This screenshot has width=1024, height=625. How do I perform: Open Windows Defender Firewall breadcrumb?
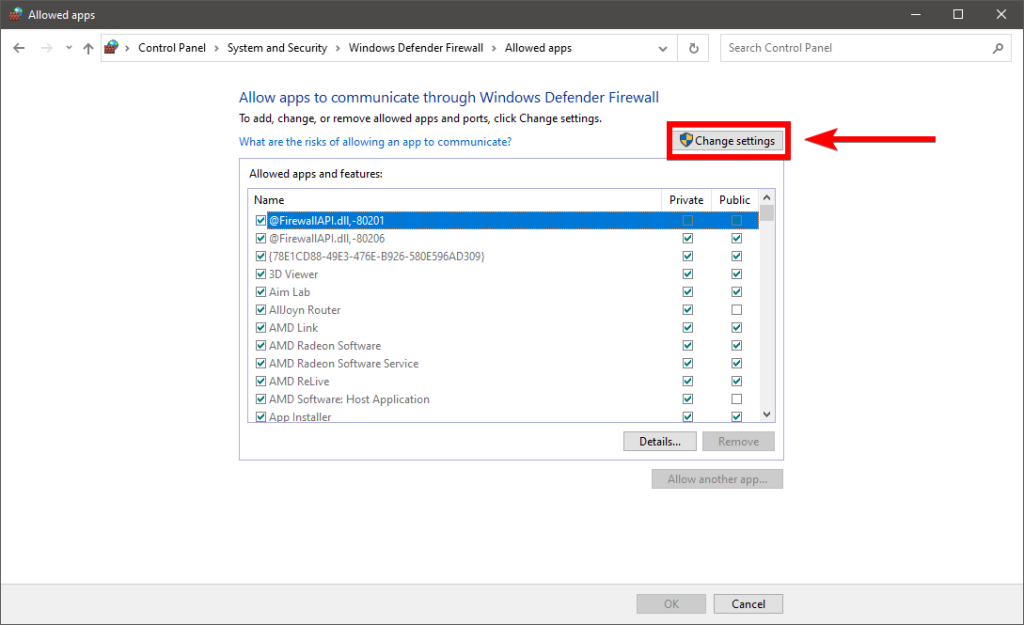pos(416,48)
